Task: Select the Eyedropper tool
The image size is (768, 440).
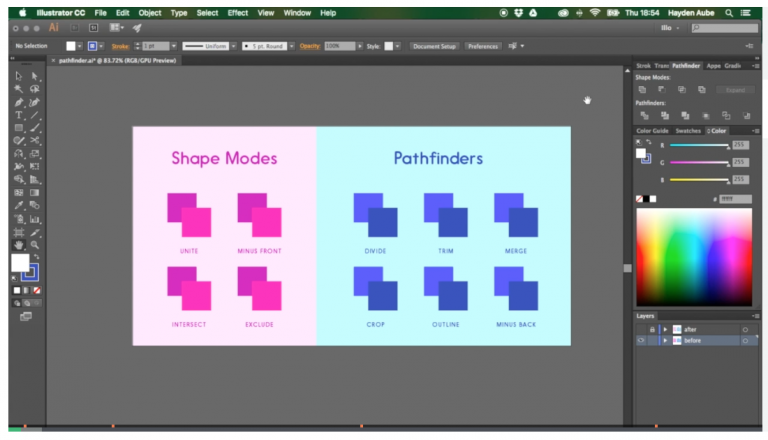Action: [19, 205]
